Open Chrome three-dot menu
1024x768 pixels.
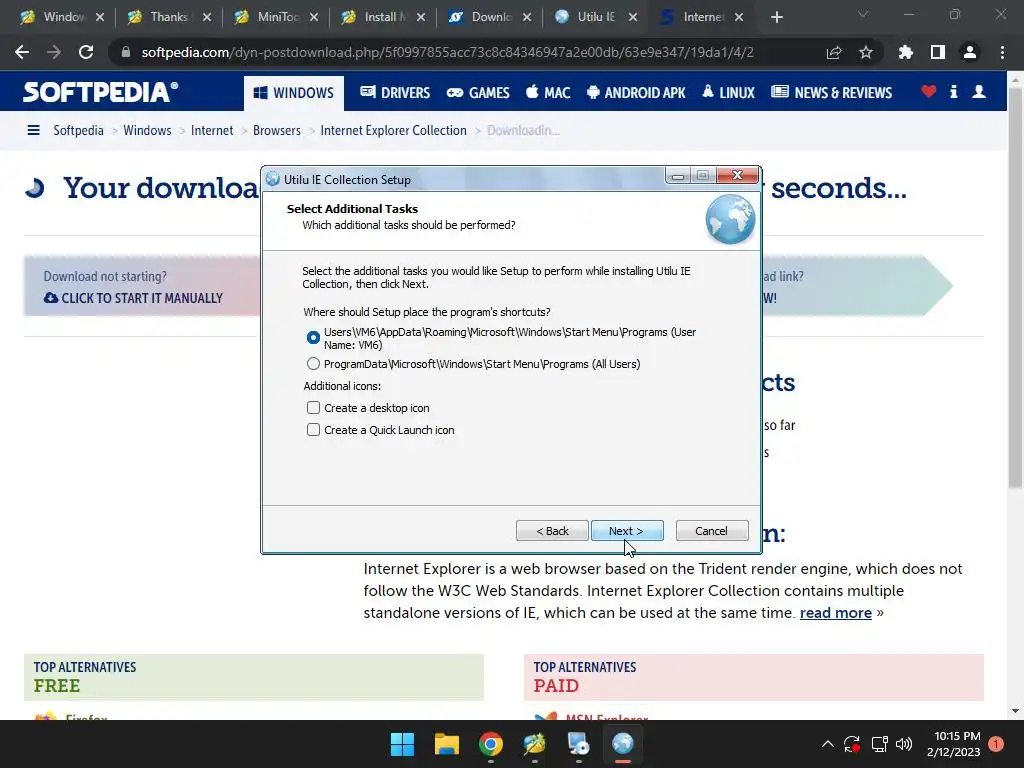click(1002, 52)
